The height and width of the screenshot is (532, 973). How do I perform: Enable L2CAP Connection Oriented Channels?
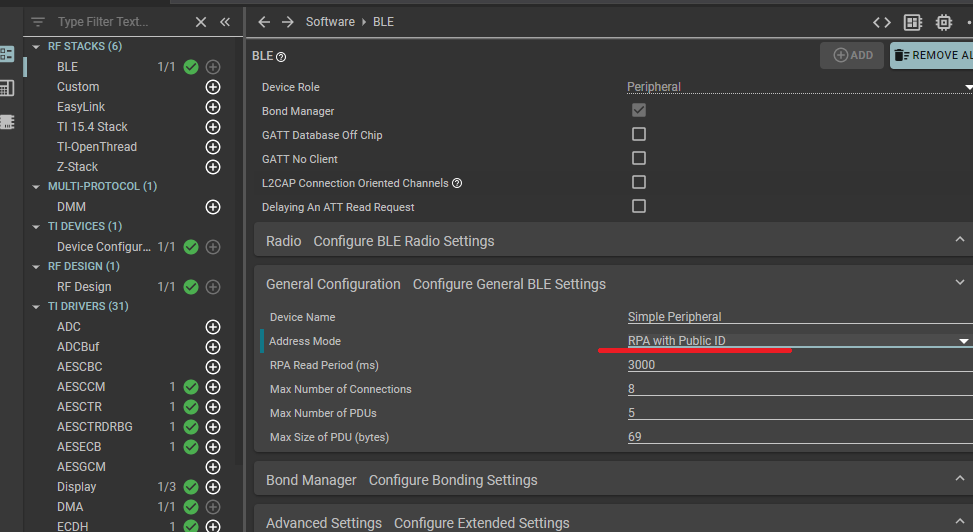point(639,182)
